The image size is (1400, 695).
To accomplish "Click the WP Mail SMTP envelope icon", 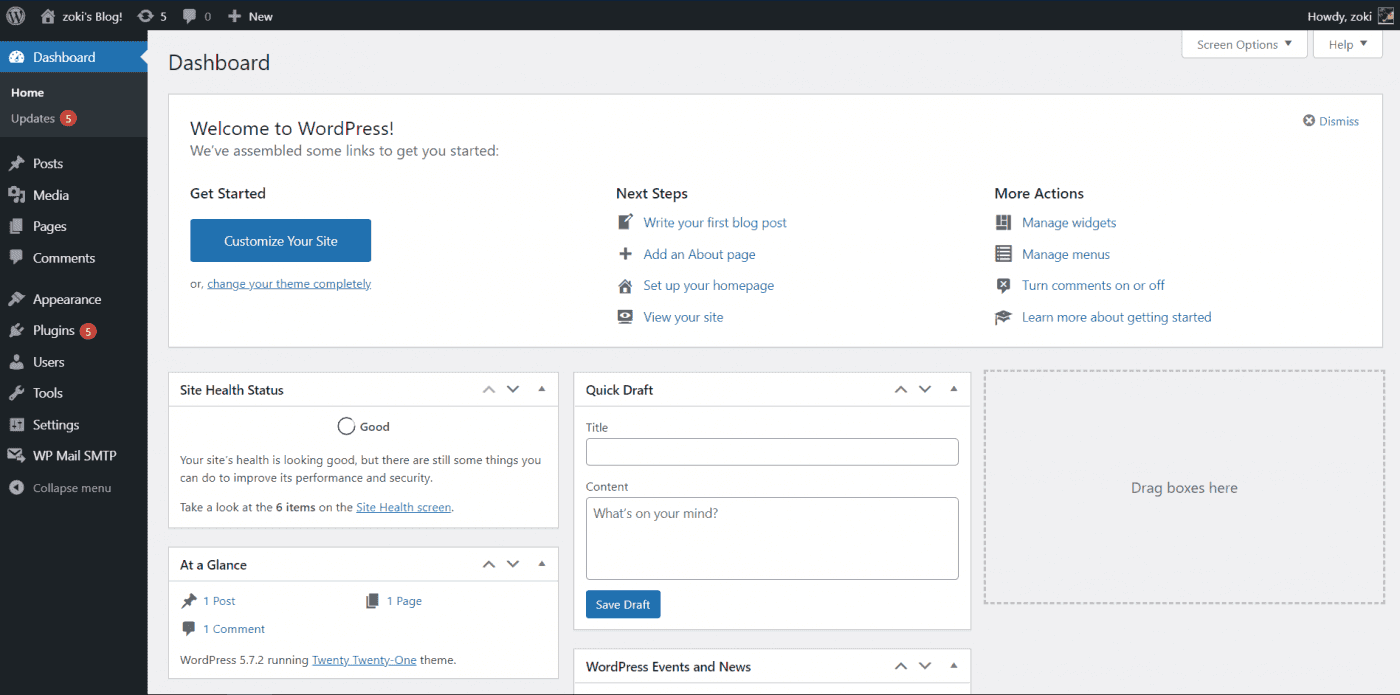I will click(16, 455).
